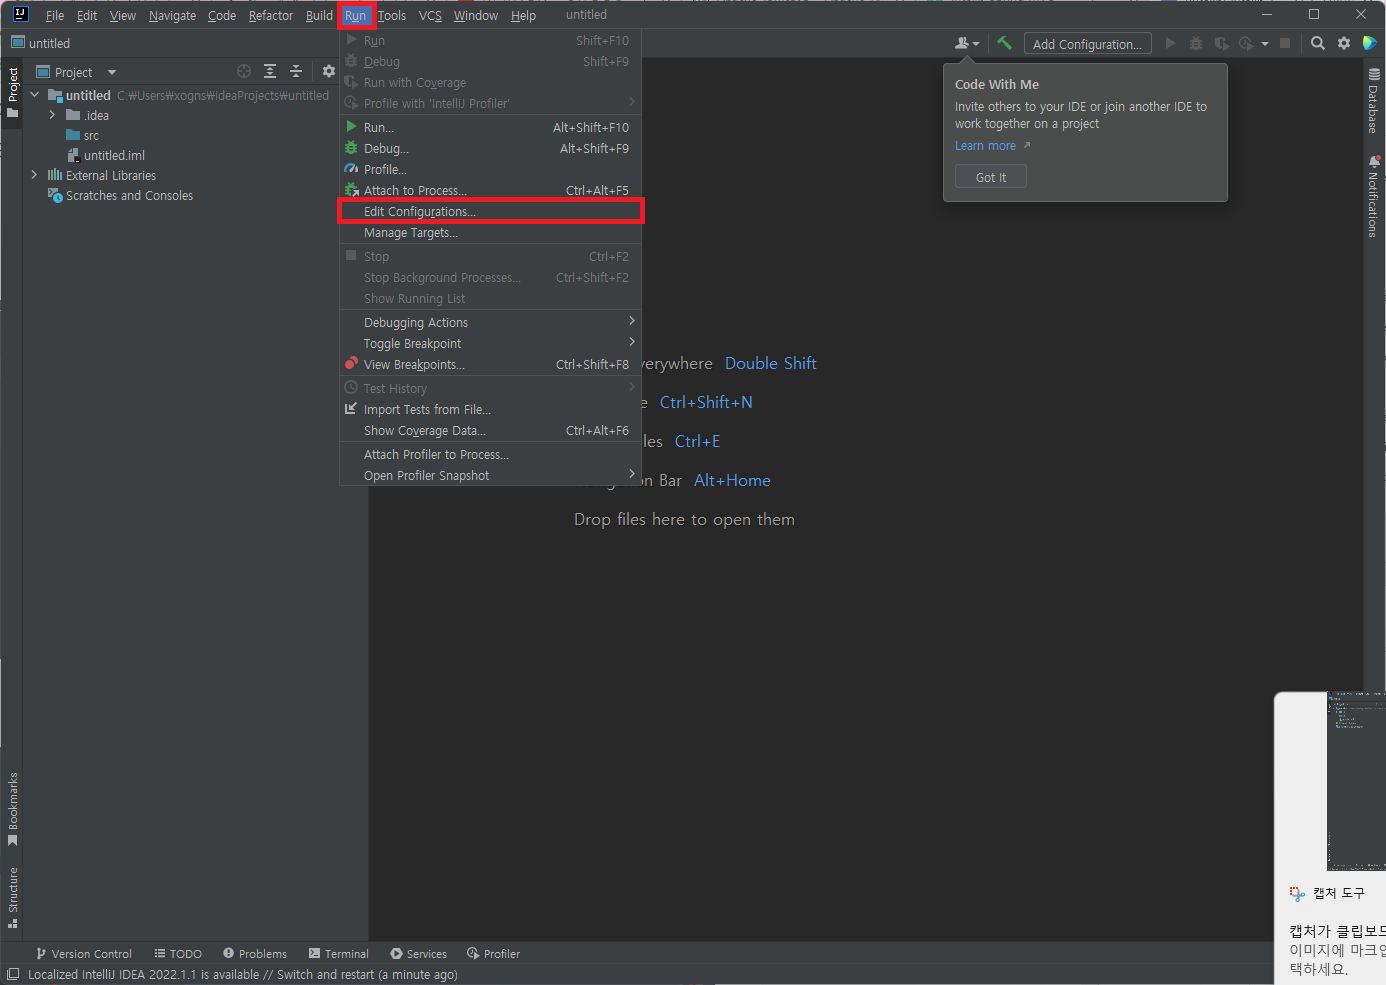
Task: Expand Toggle Breakpoint submenu
Action: [x=632, y=342]
